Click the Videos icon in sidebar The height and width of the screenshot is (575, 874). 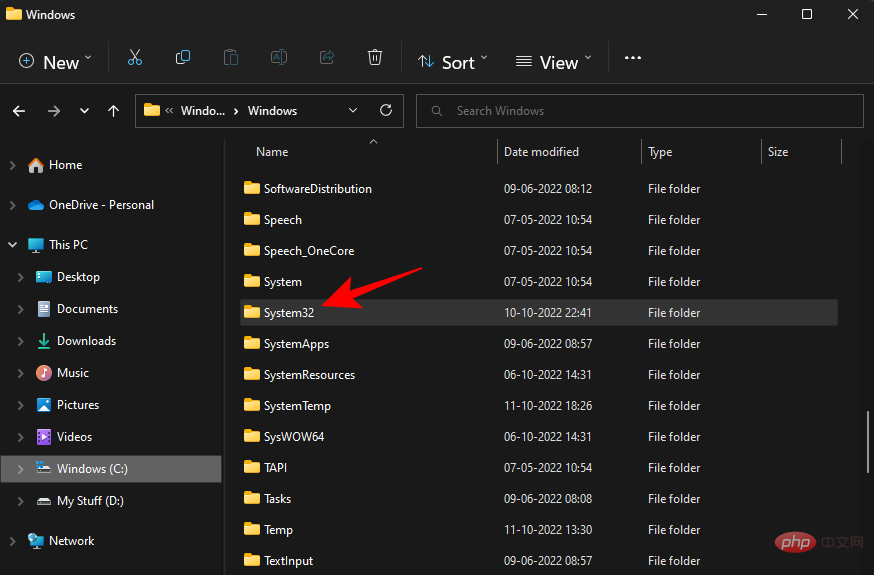[43, 437]
